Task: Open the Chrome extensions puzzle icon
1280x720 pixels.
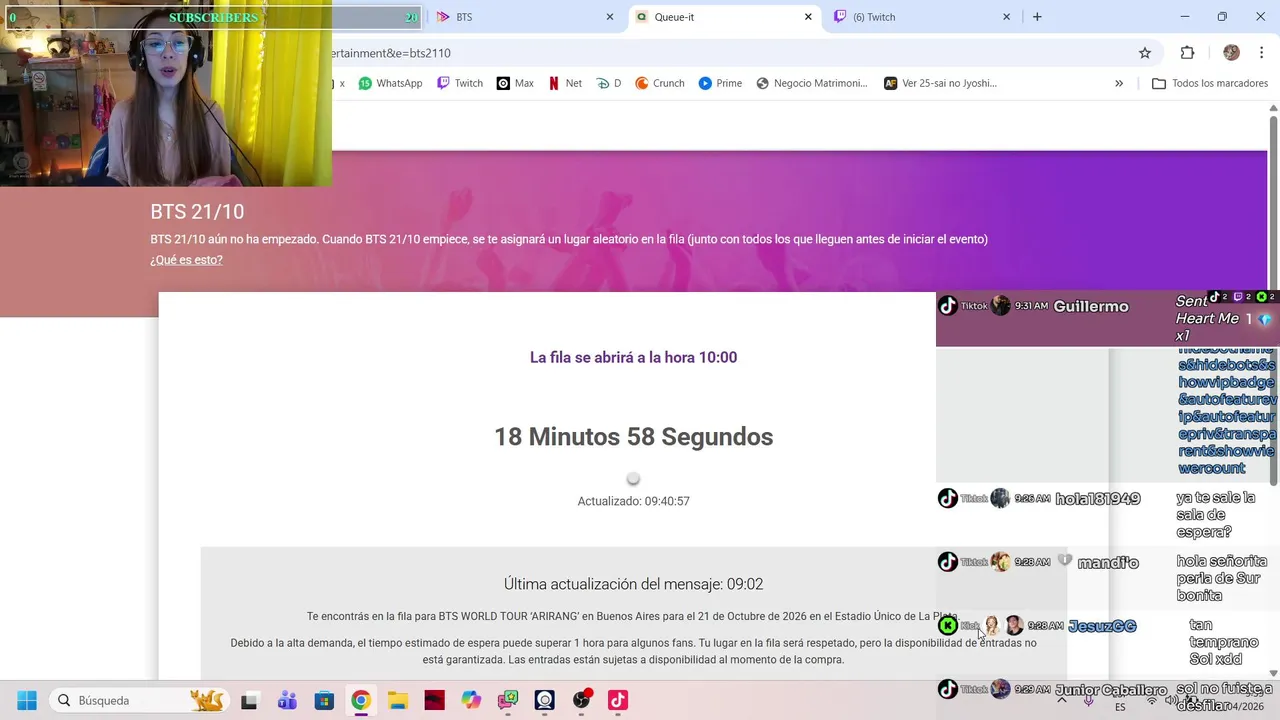Action: click(x=1187, y=53)
